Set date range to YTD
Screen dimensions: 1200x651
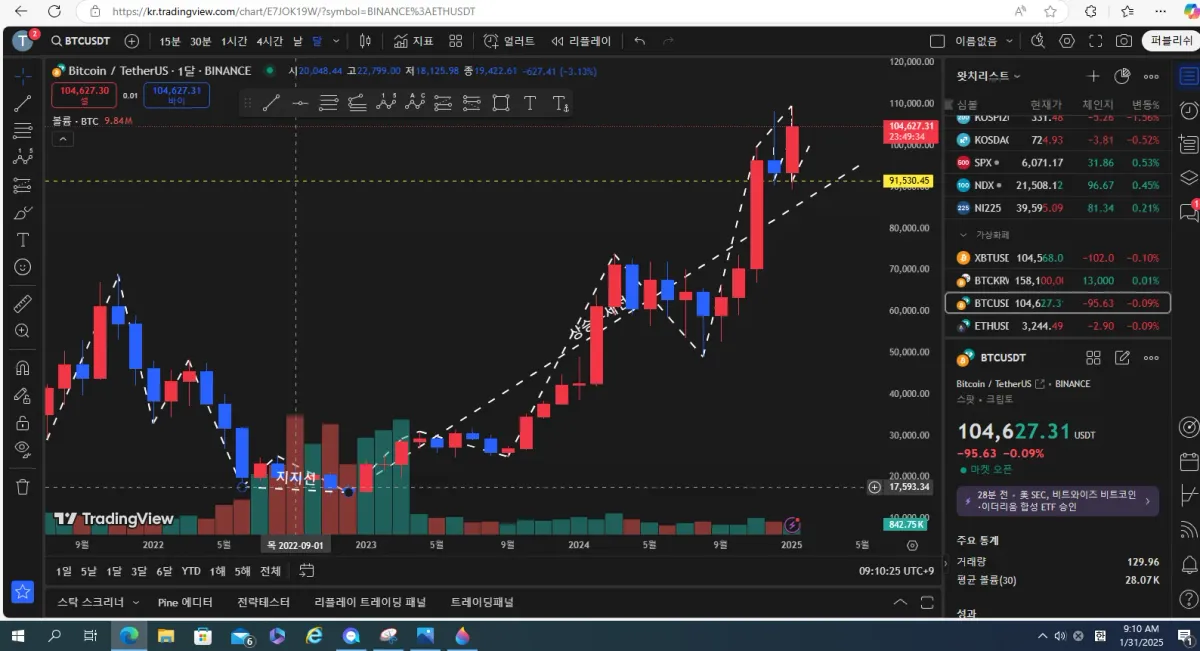[x=191, y=571]
